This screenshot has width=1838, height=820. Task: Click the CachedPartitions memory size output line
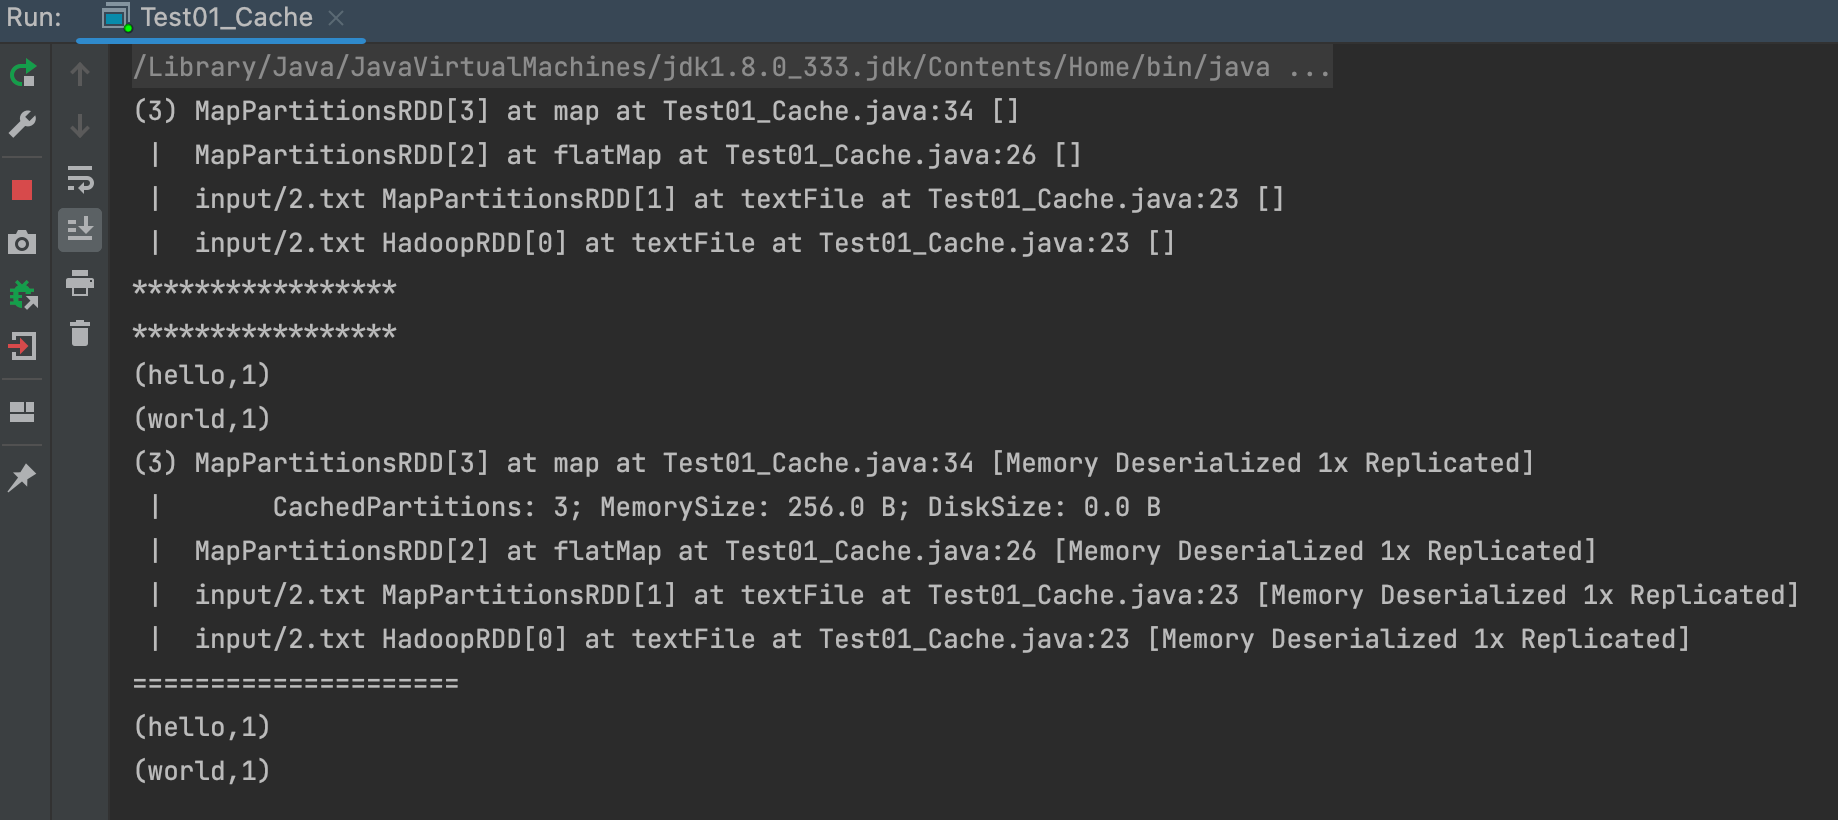tap(715, 507)
